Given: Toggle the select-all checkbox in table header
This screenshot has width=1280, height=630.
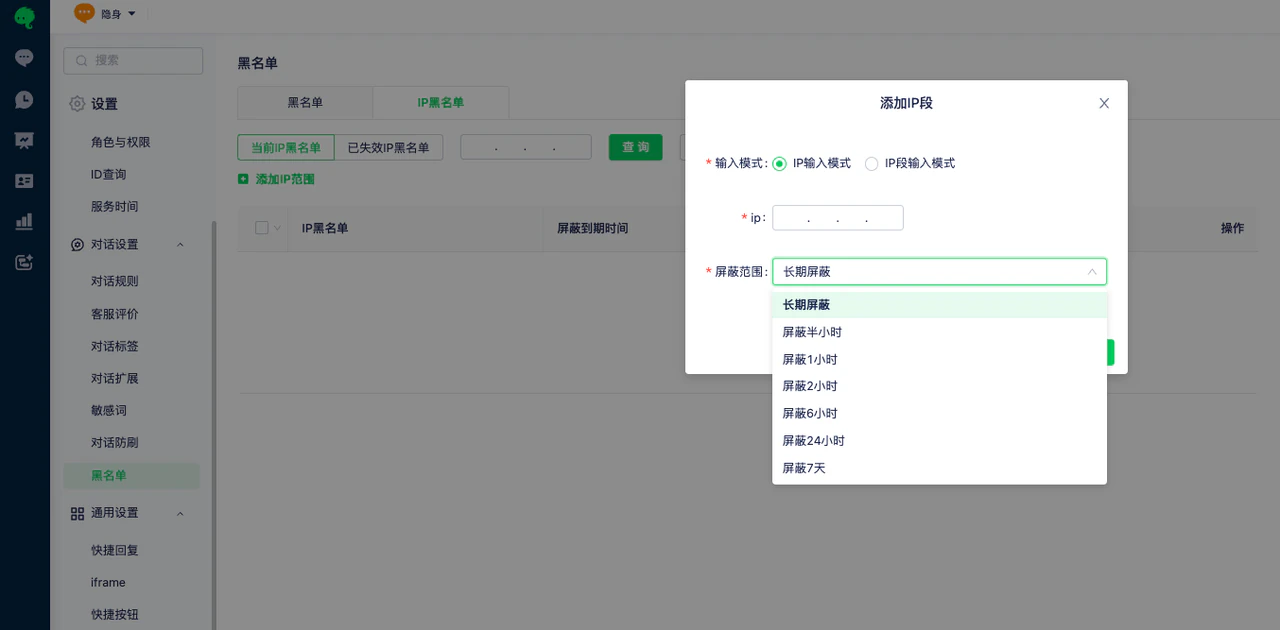Looking at the screenshot, I should point(262,228).
